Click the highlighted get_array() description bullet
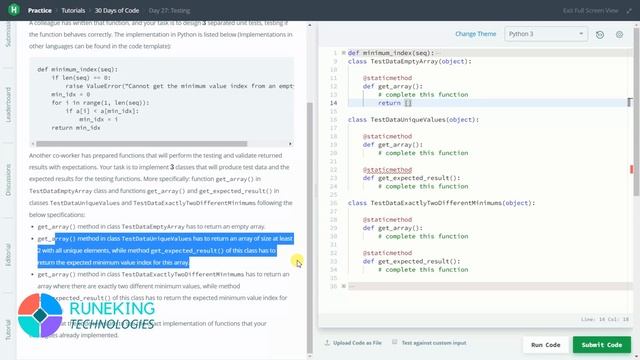This screenshot has height=360, width=640. 165,250
